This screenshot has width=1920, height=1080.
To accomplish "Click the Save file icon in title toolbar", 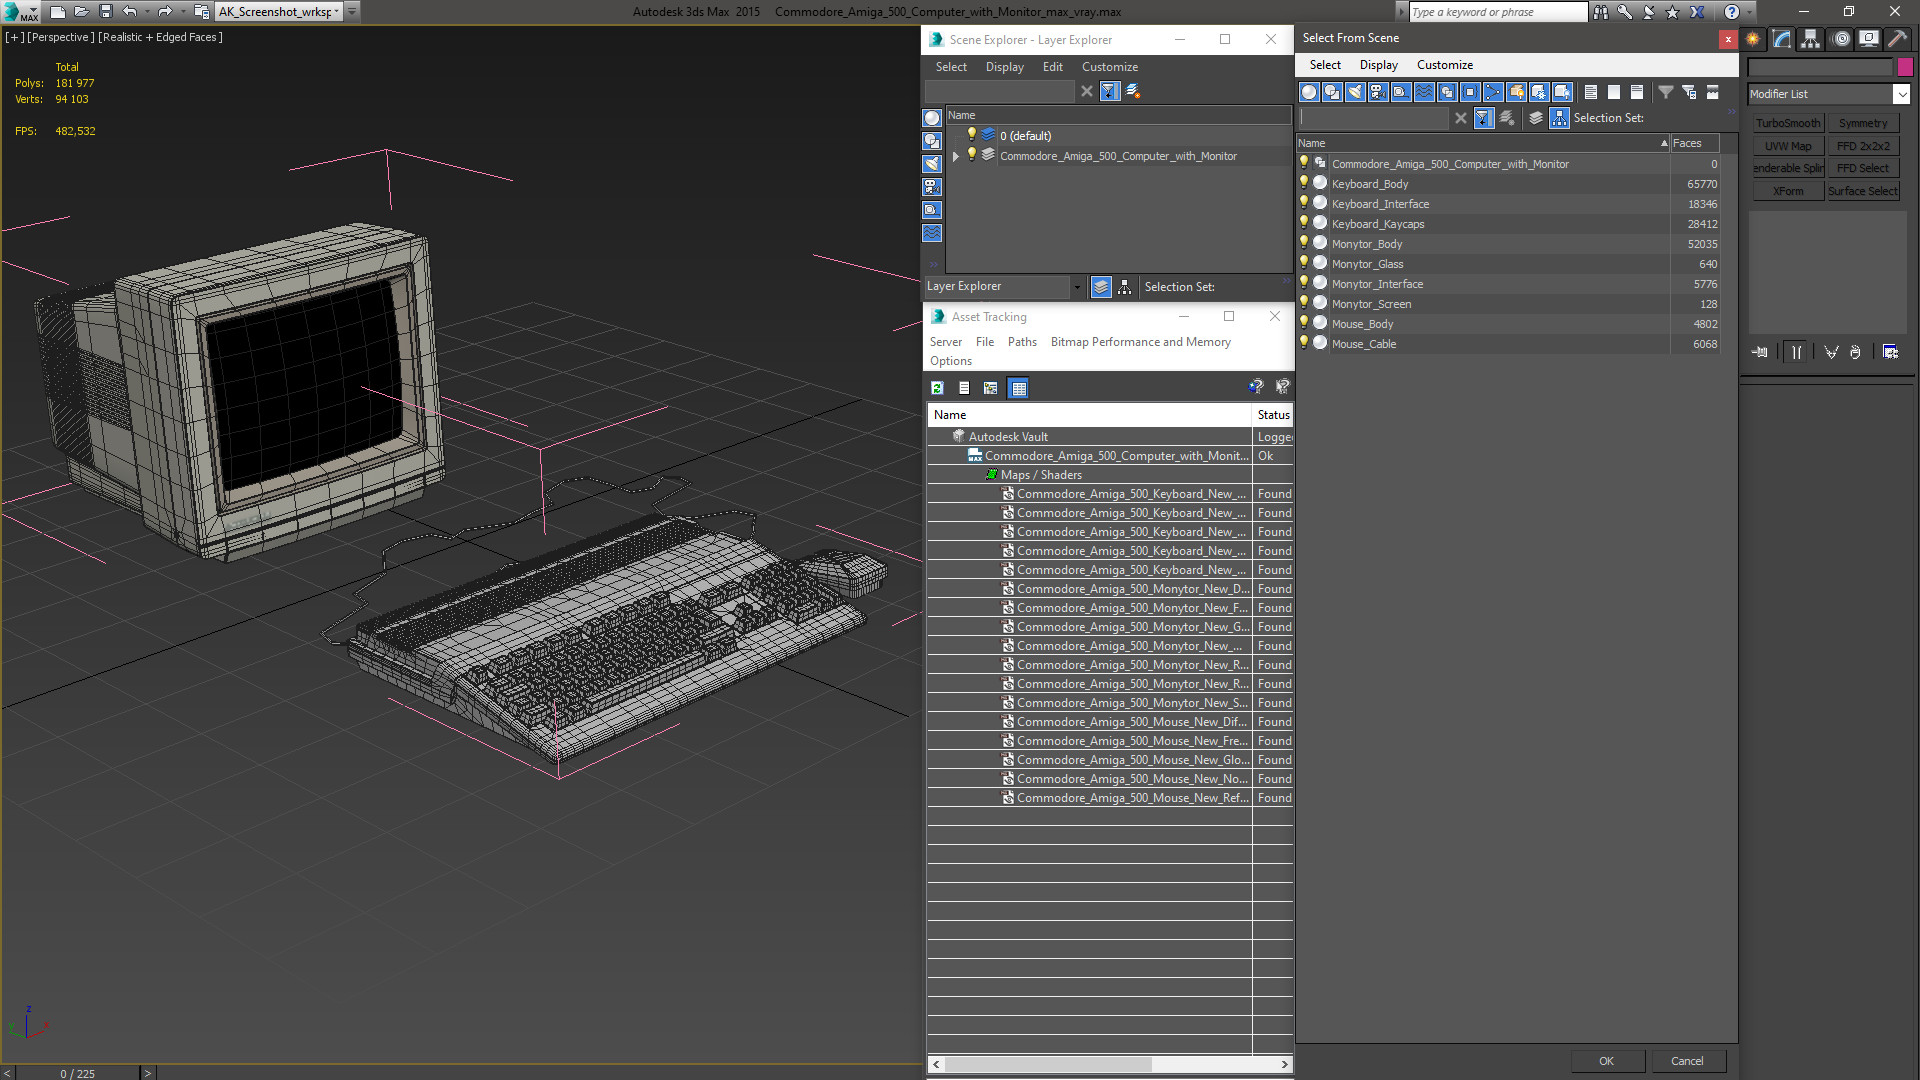I will [x=105, y=11].
